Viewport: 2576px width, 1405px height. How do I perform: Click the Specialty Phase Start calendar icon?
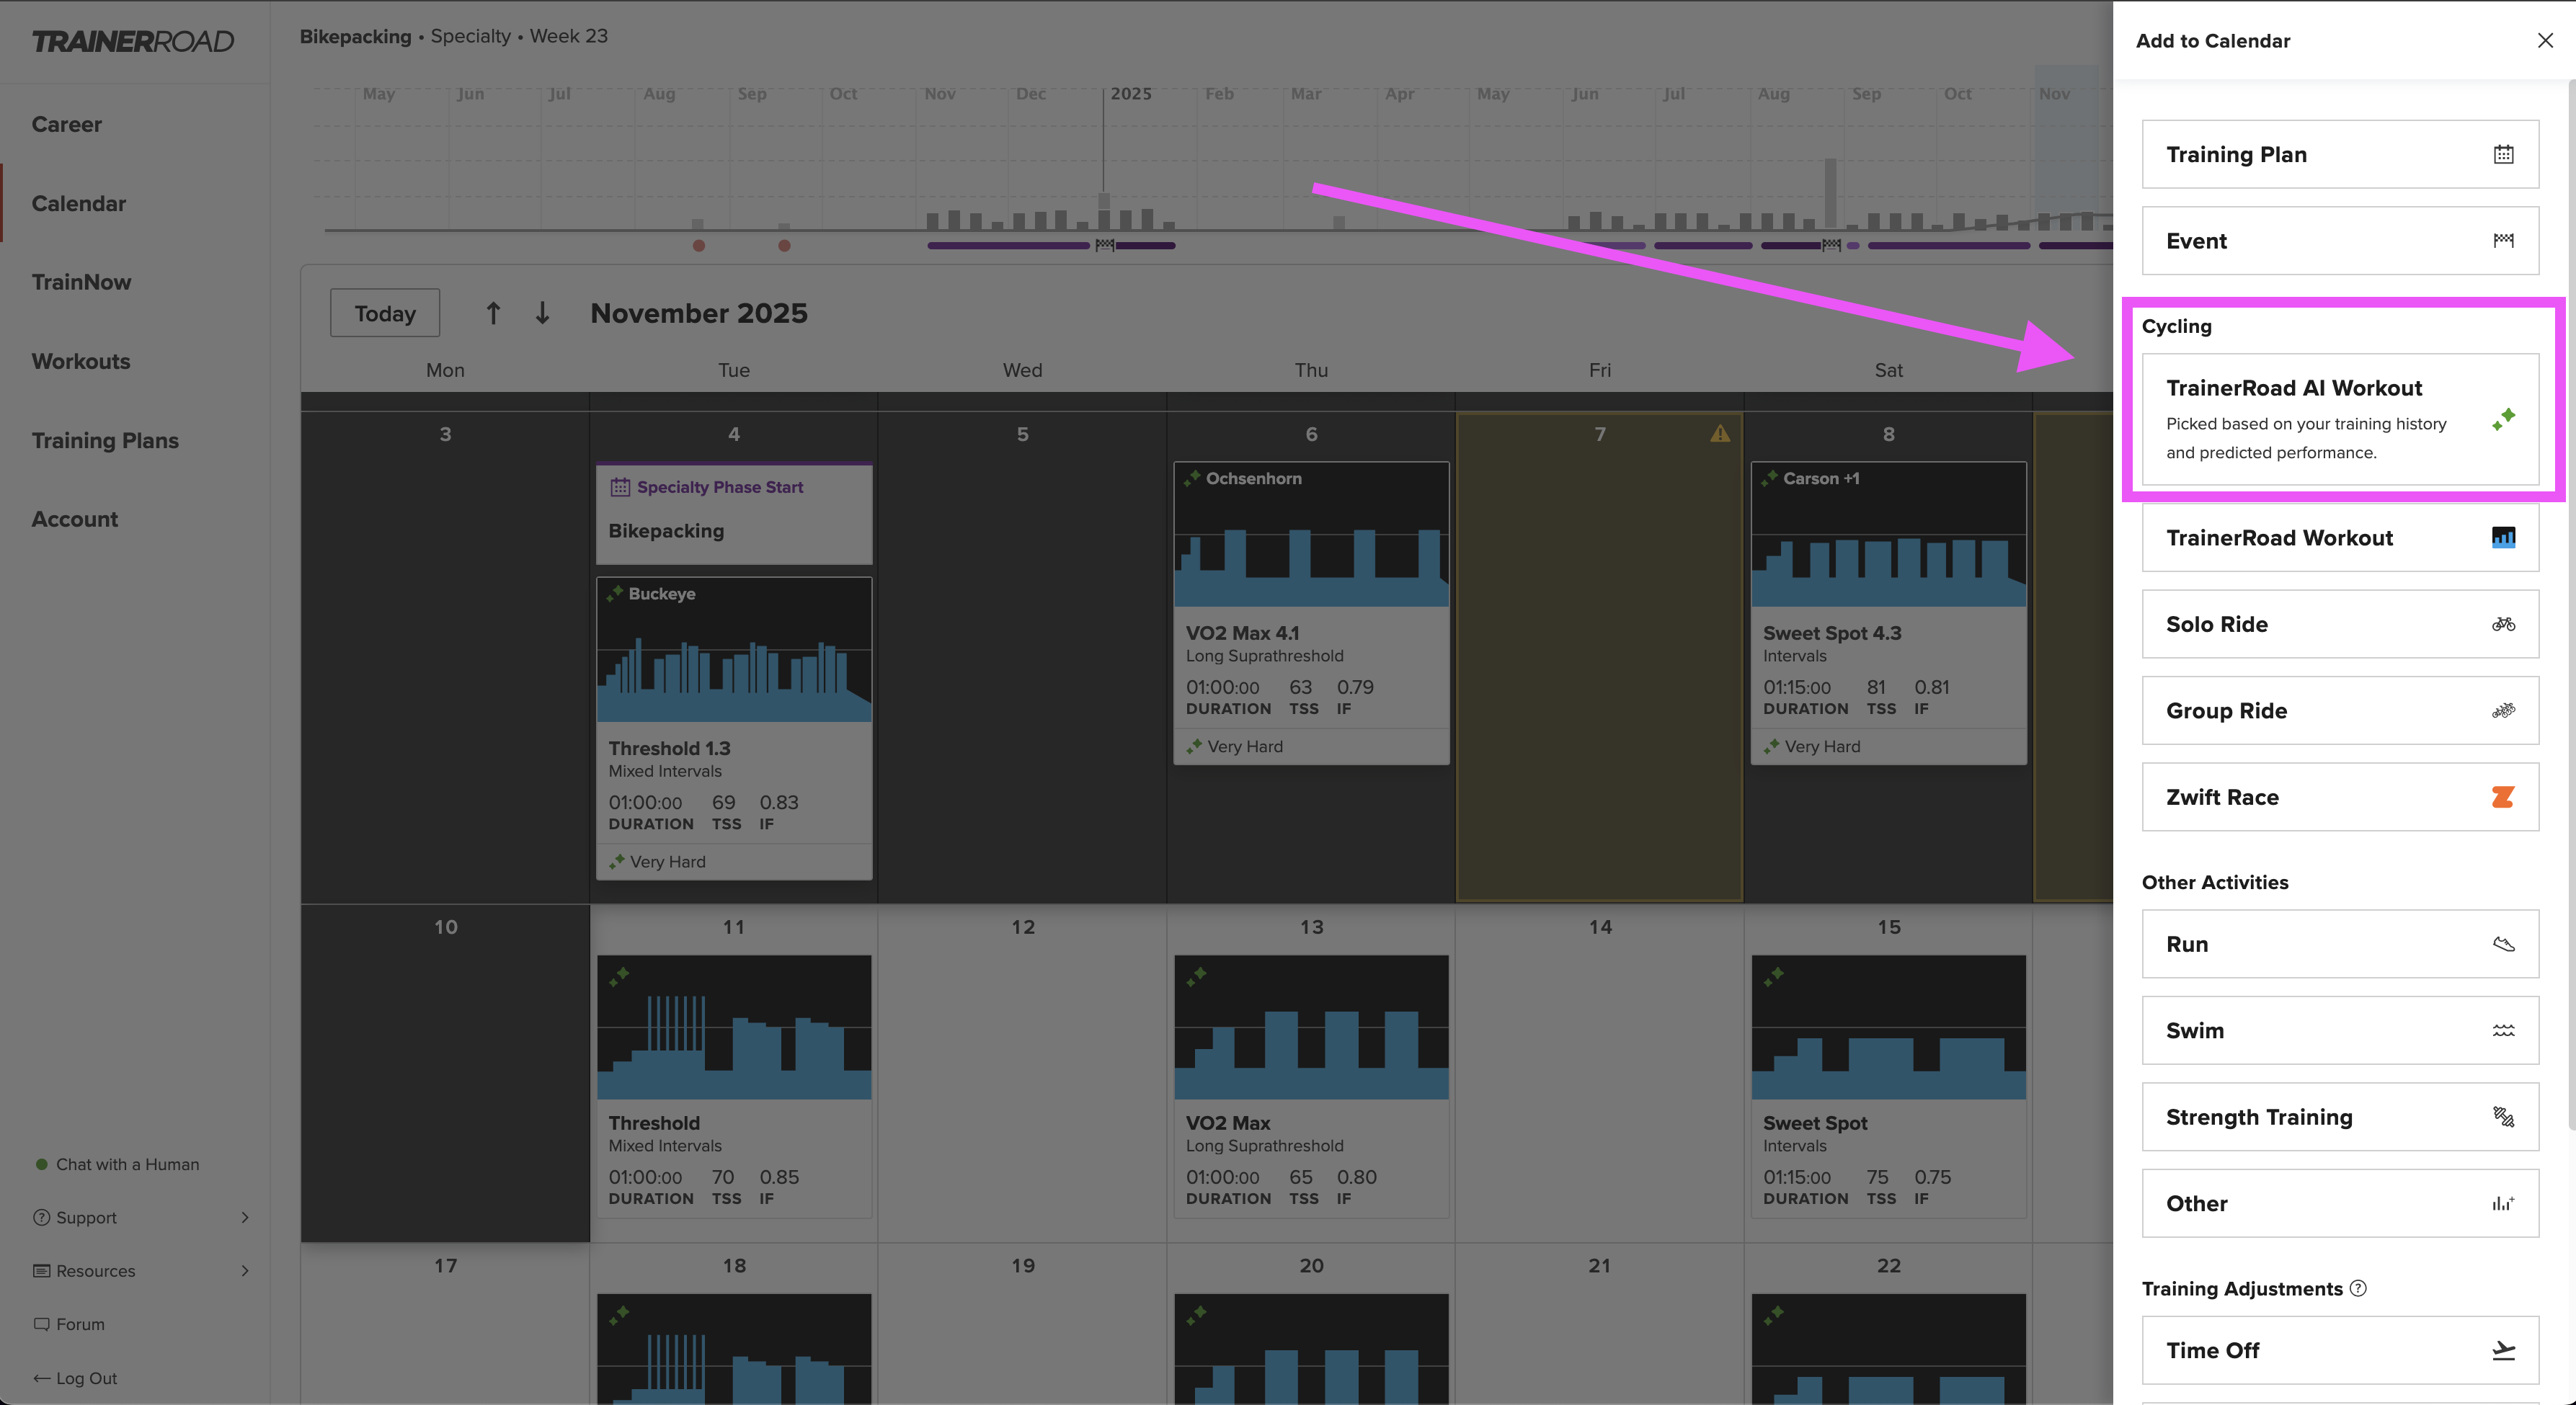tap(620, 487)
